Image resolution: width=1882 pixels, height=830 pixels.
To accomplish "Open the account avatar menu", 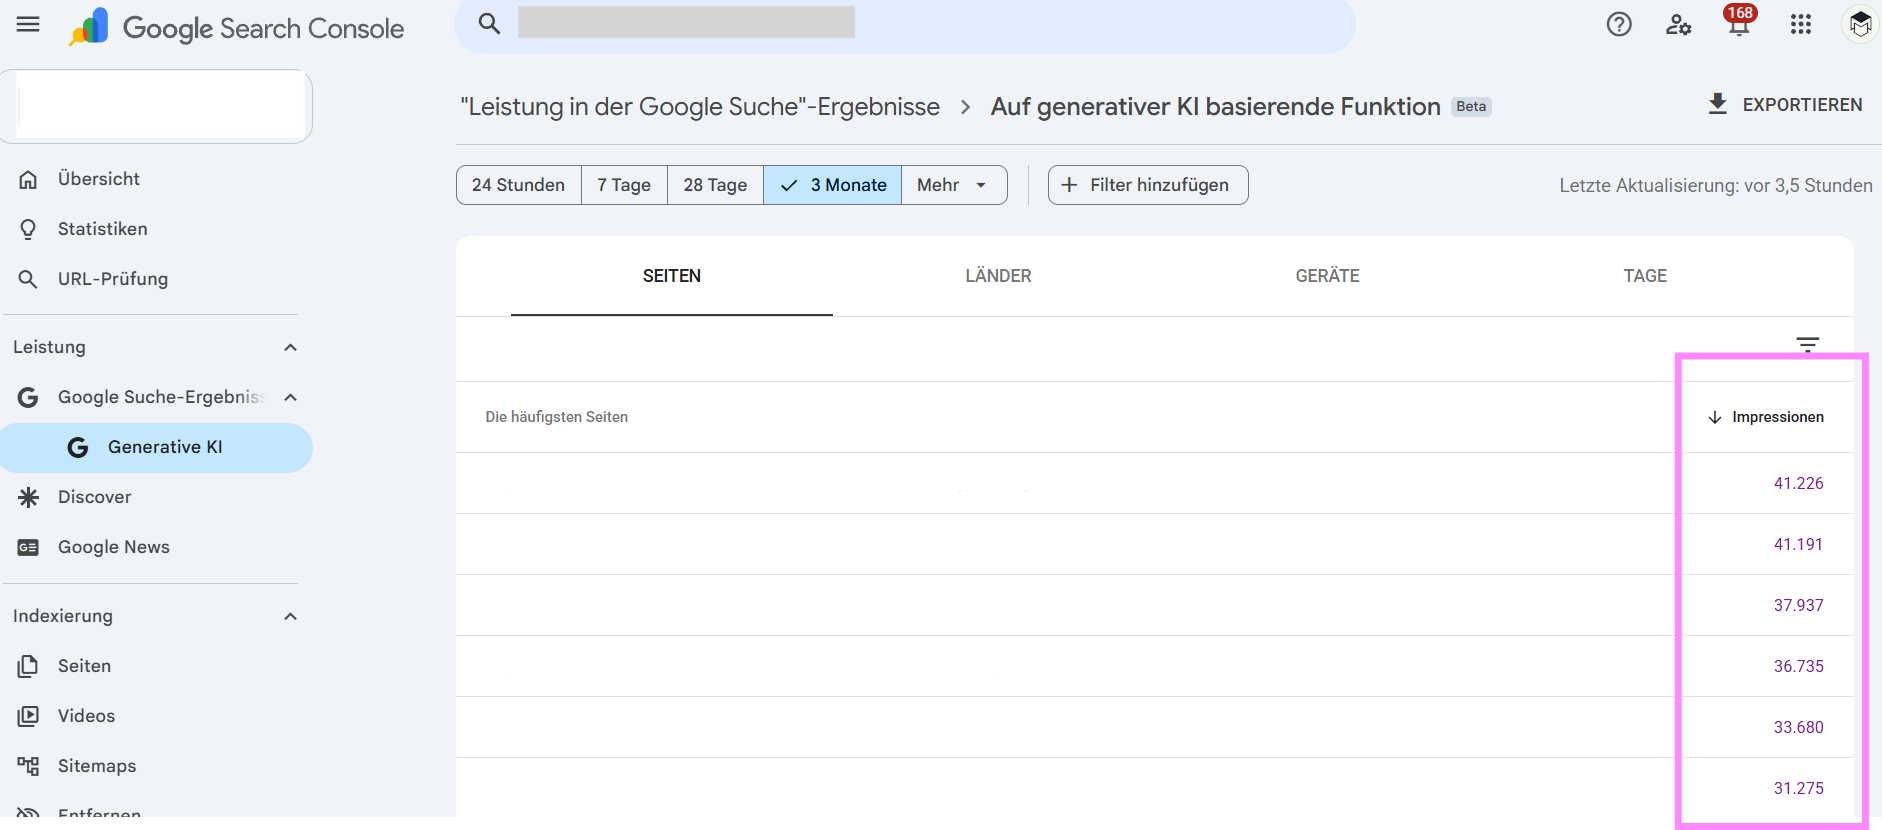I will pyautogui.click(x=1860, y=24).
